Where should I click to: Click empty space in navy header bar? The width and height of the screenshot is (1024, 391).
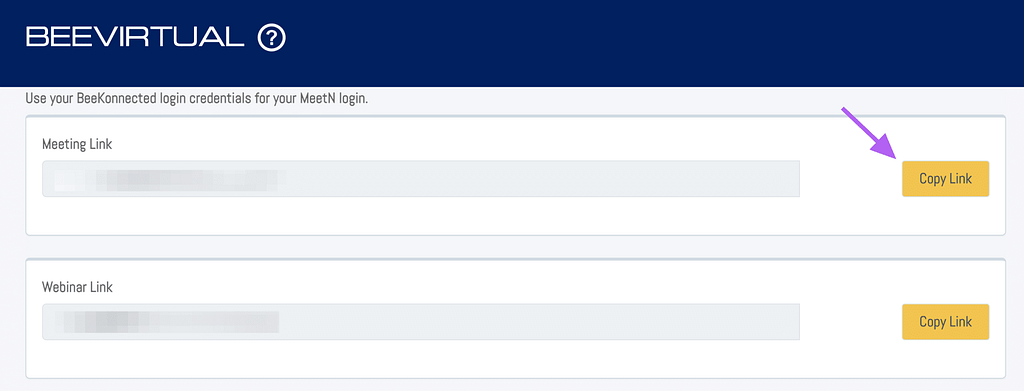[653, 43]
